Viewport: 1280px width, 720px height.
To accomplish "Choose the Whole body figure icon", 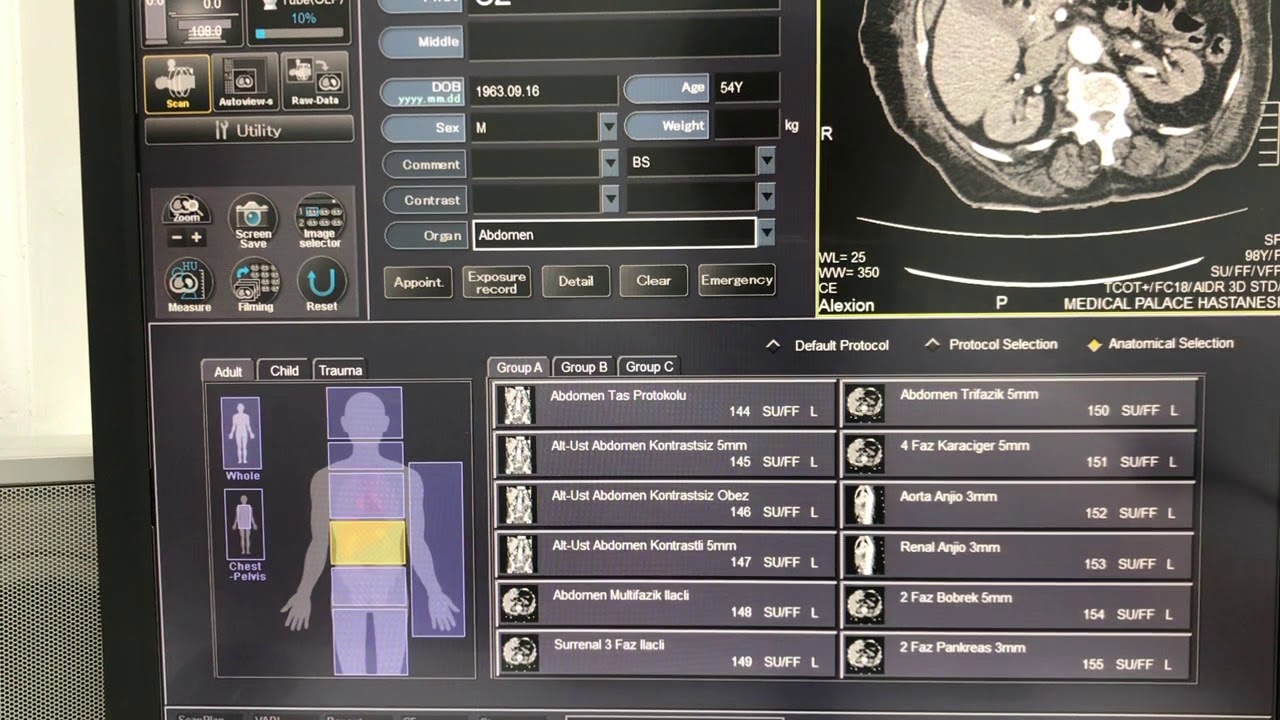I will 241,434.
